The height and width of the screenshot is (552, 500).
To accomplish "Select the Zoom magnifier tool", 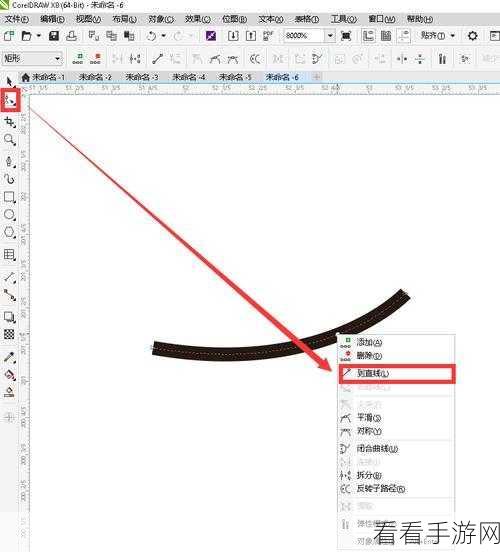I will [x=10, y=140].
